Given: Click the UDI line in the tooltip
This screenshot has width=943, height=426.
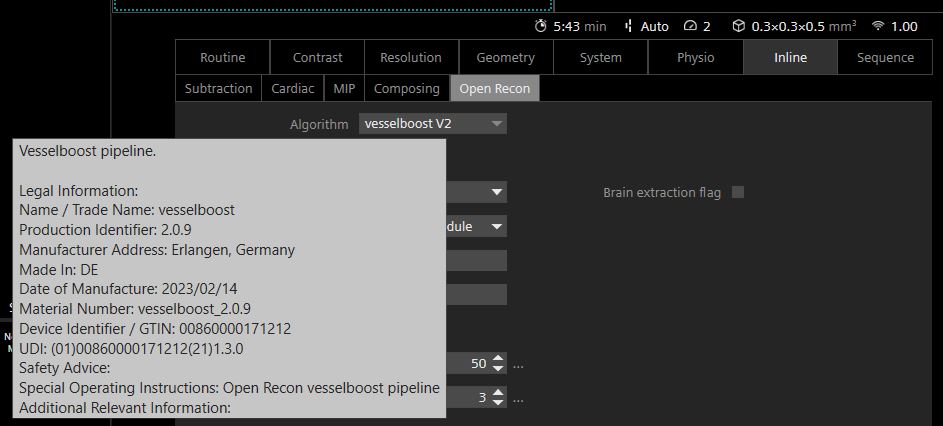Looking at the screenshot, I should click(131, 348).
